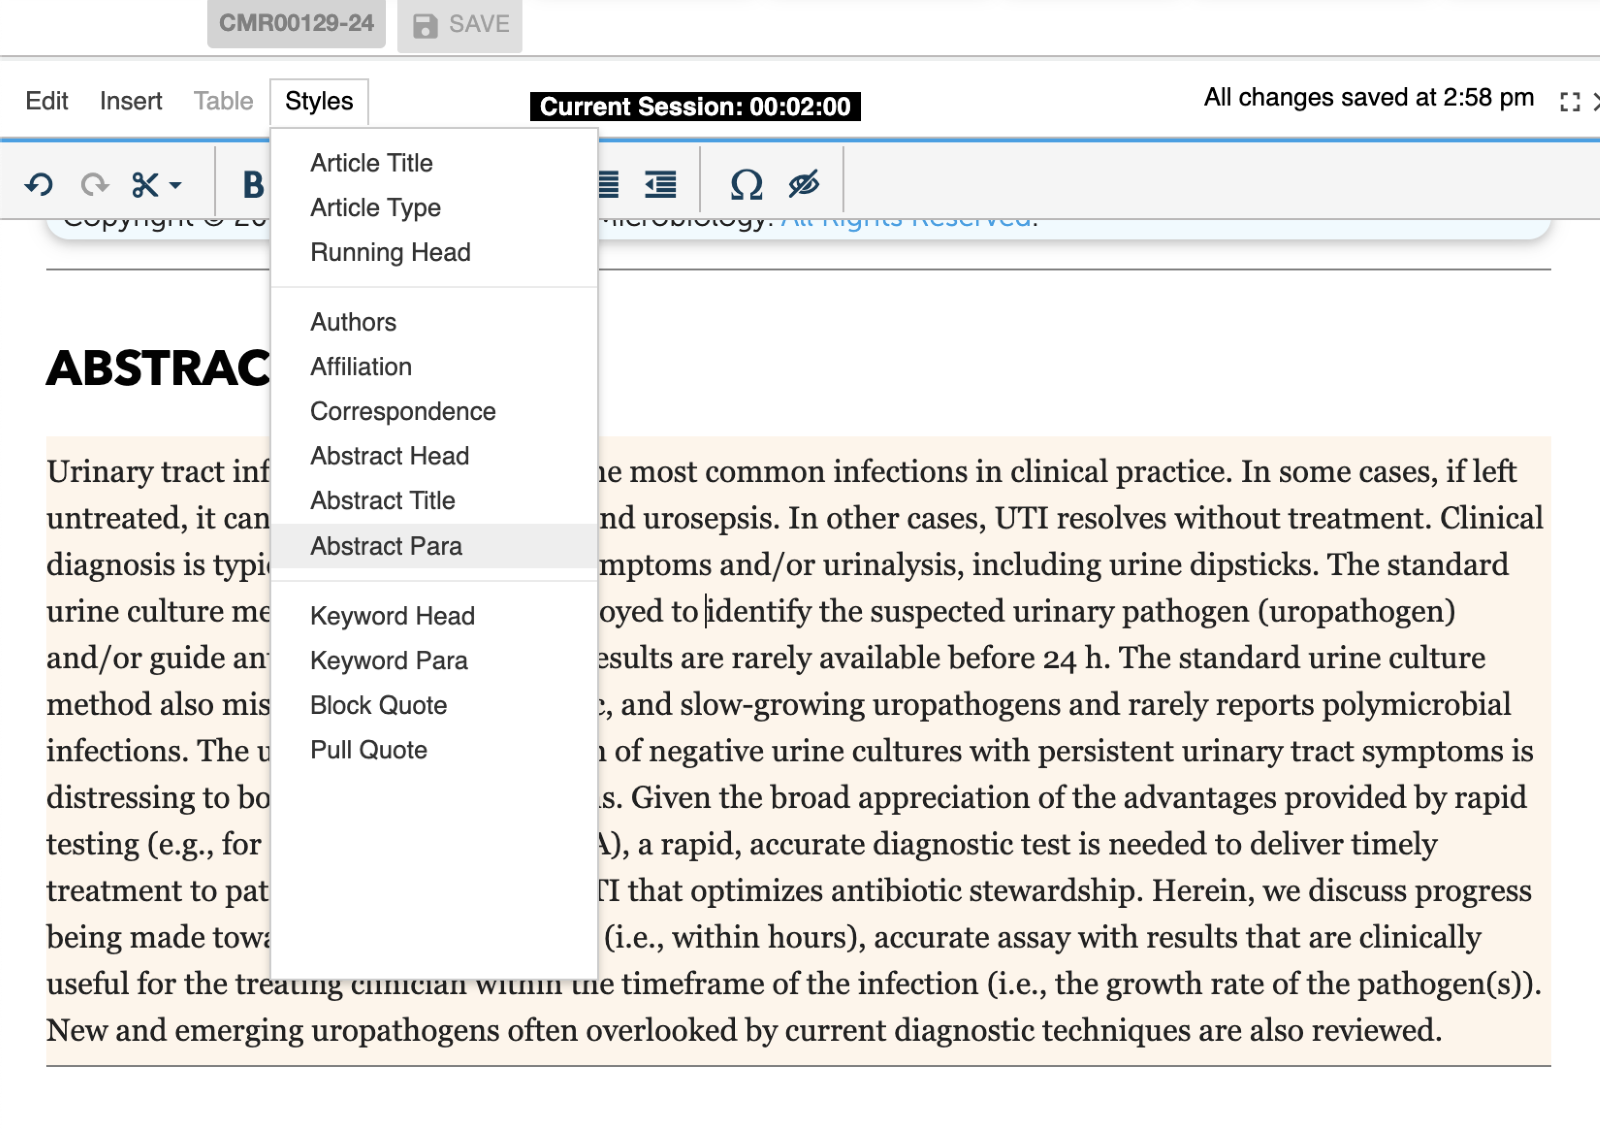Screen dimensions: 1600x1135
Task: Select Authors style from menu
Action: tap(434, 322)
